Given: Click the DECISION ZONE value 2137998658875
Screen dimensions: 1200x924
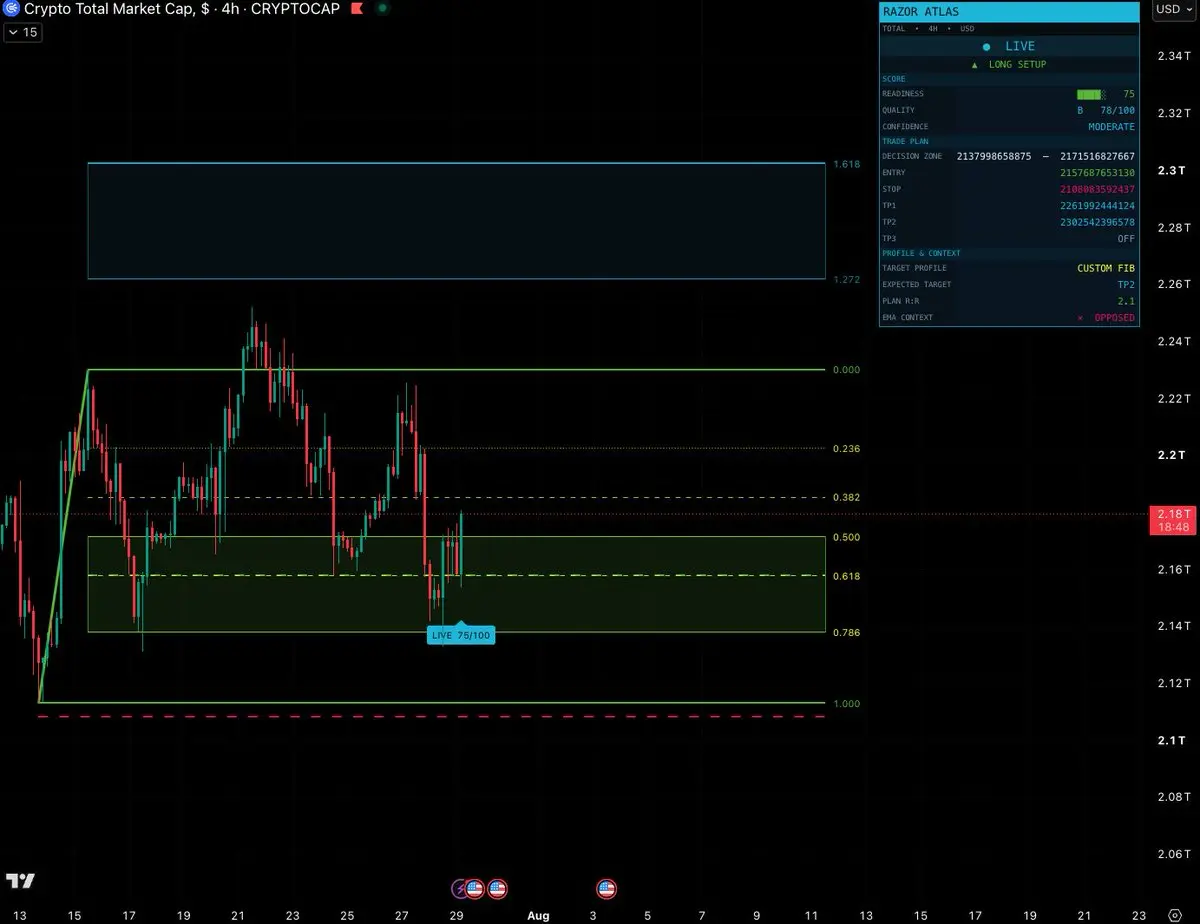Looking at the screenshot, I should pos(994,156).
